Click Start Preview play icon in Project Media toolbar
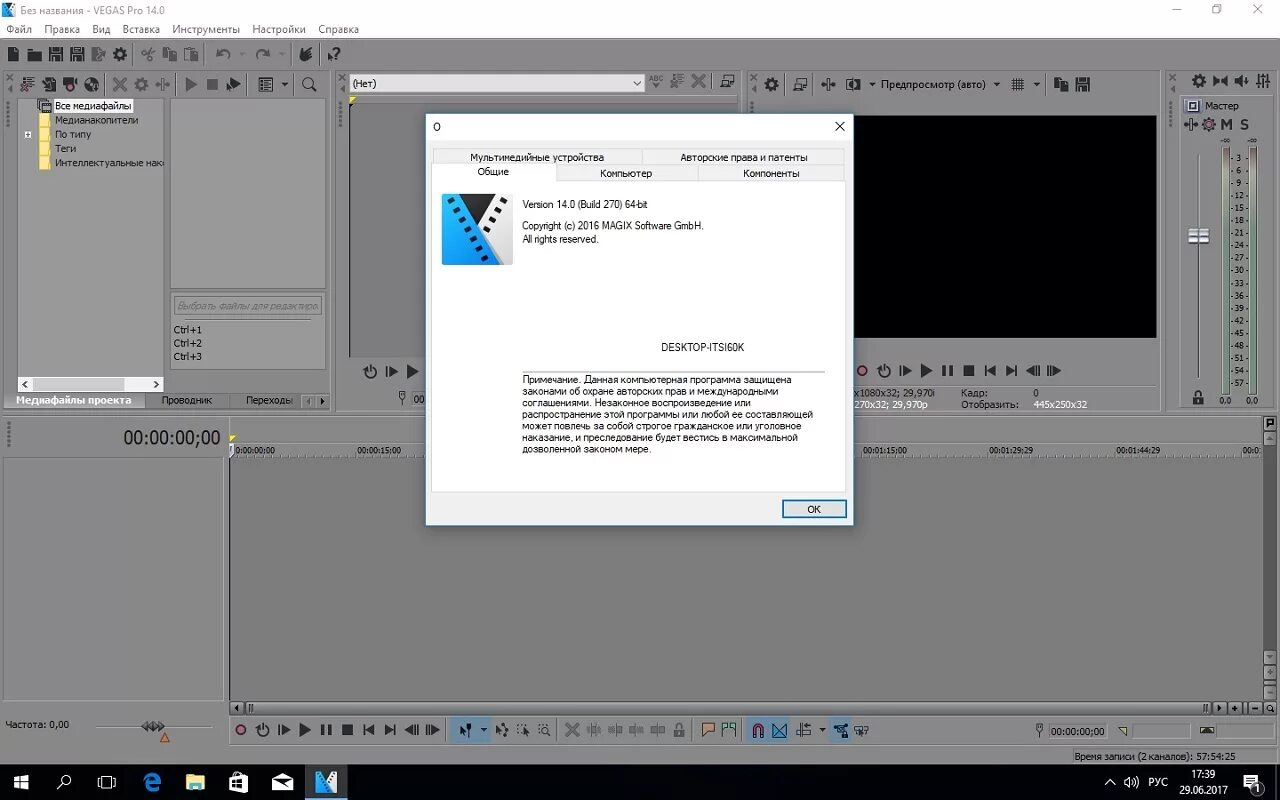1280x800 pixels. [x=191, y=85]
